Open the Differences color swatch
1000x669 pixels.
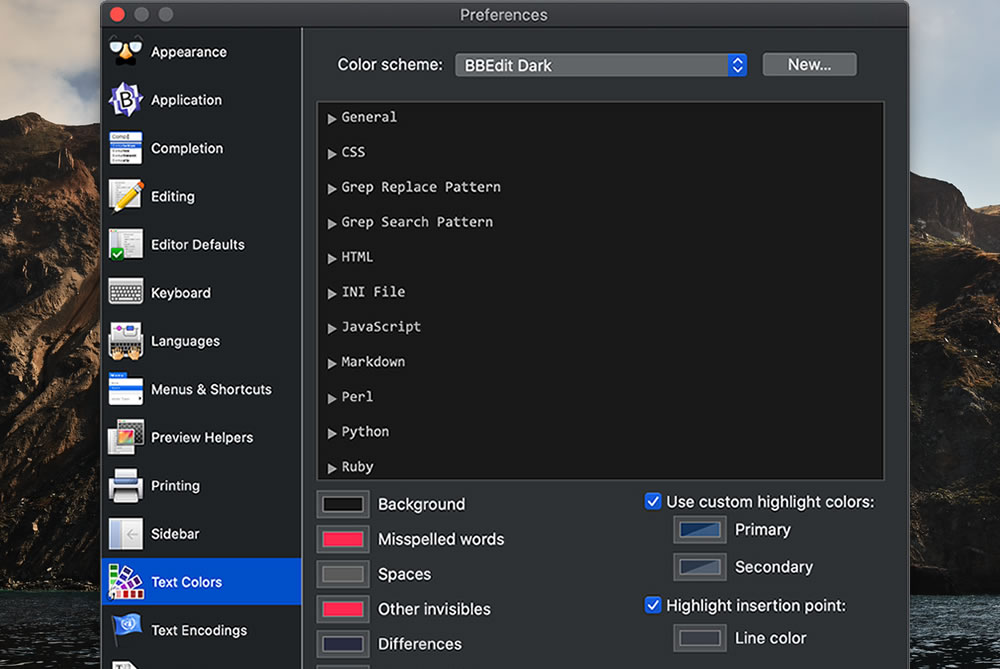tap(343, 644)
